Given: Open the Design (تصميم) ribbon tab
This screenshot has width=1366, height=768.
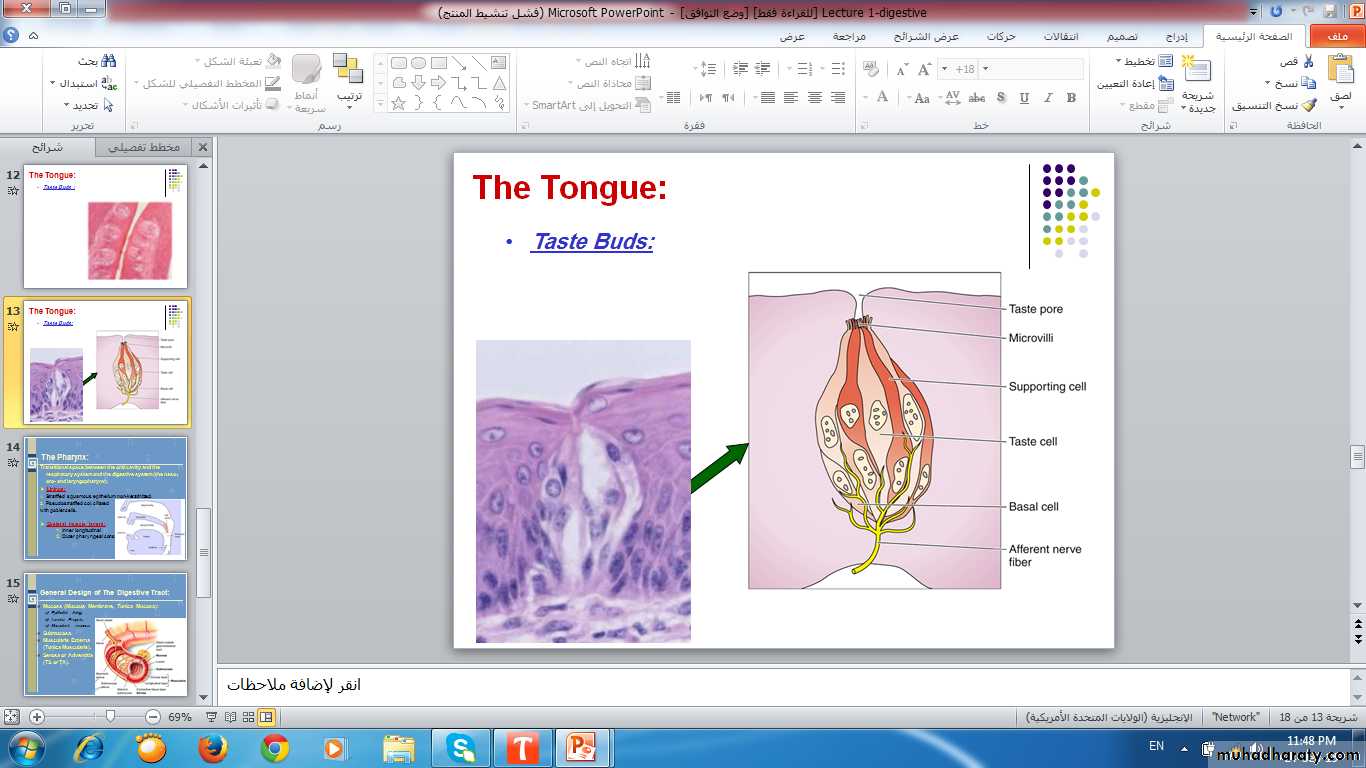Looking at the screenshot, I should pos(1121,37).
